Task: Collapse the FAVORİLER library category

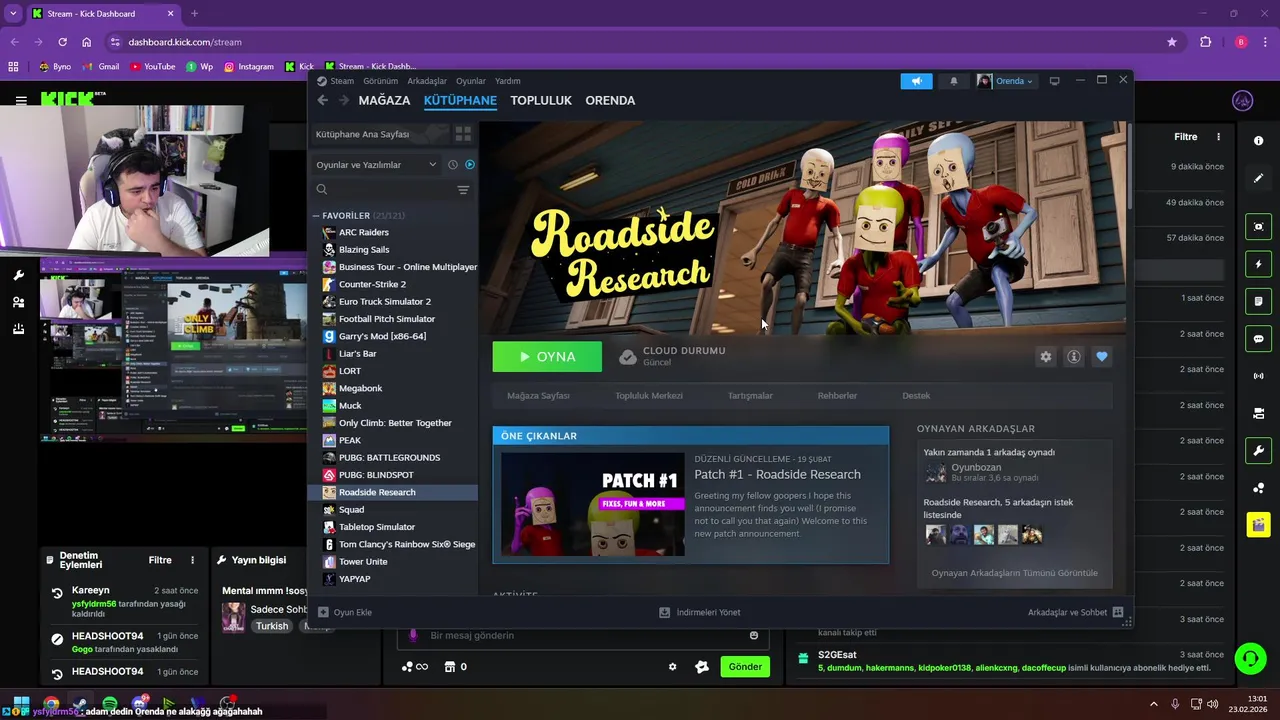Action: coord(316,216)
